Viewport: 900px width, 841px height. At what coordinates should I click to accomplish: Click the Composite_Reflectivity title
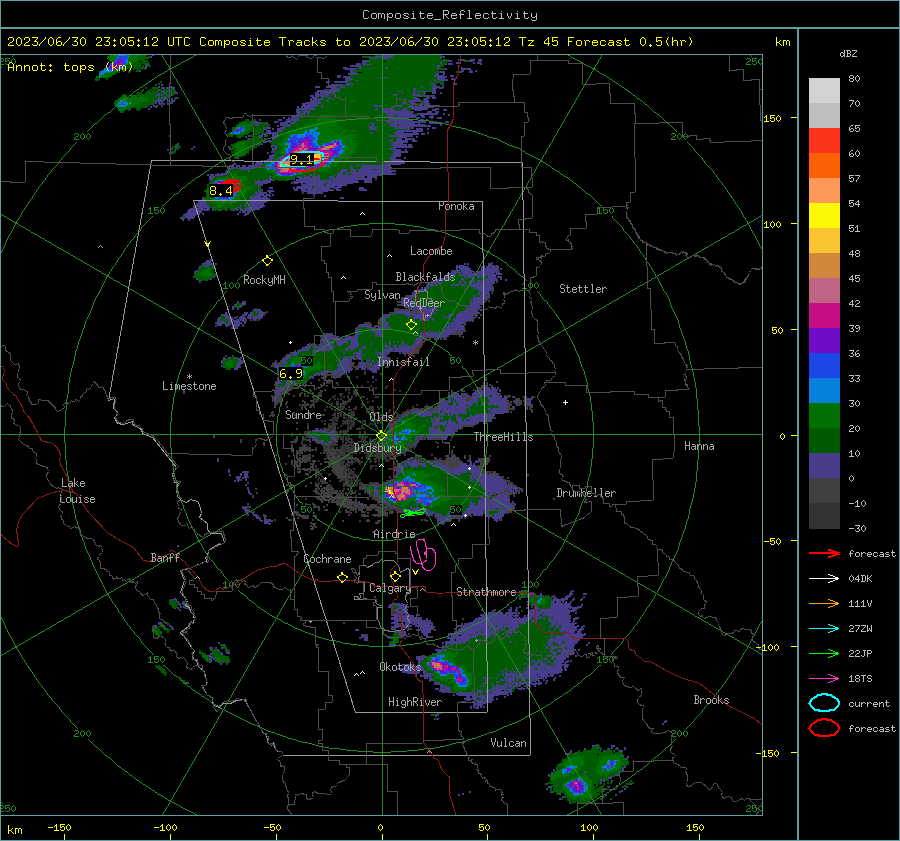coord(450,15)
